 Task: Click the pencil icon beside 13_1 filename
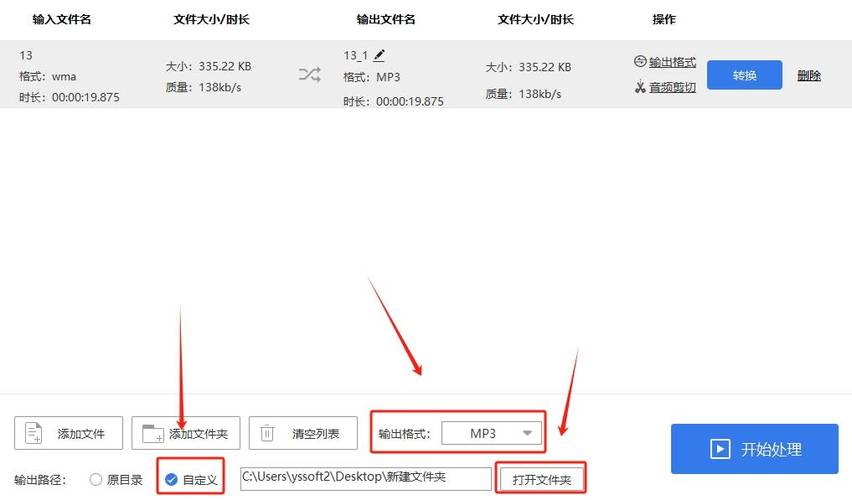[379, 55]
